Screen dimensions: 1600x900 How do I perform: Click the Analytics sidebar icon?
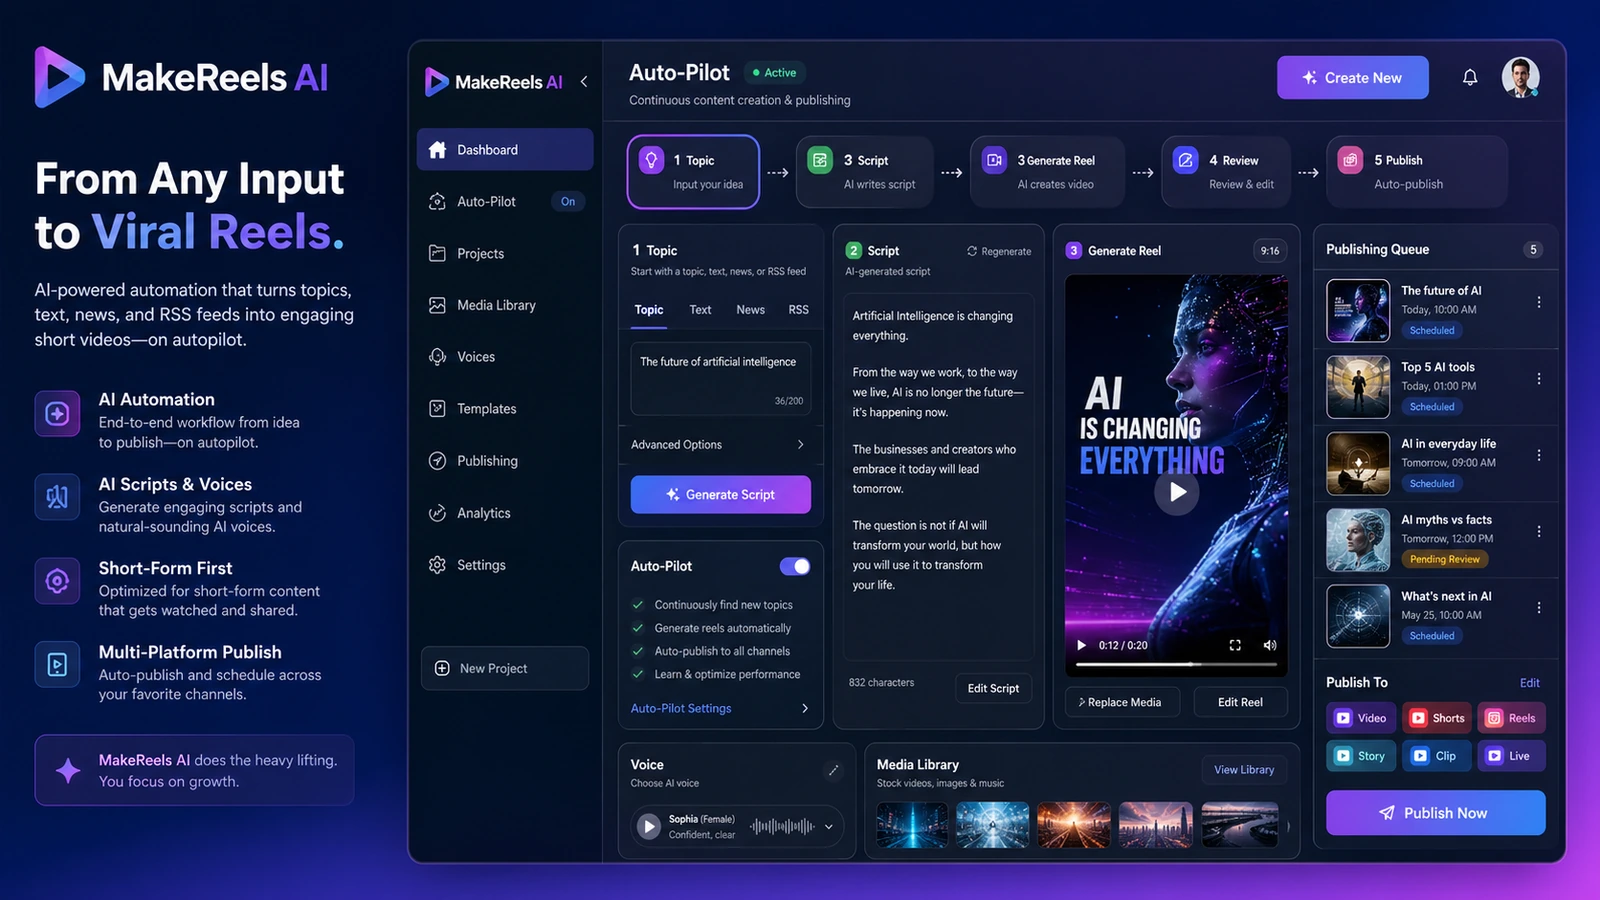pyautogui.click(x=437, y=513)
